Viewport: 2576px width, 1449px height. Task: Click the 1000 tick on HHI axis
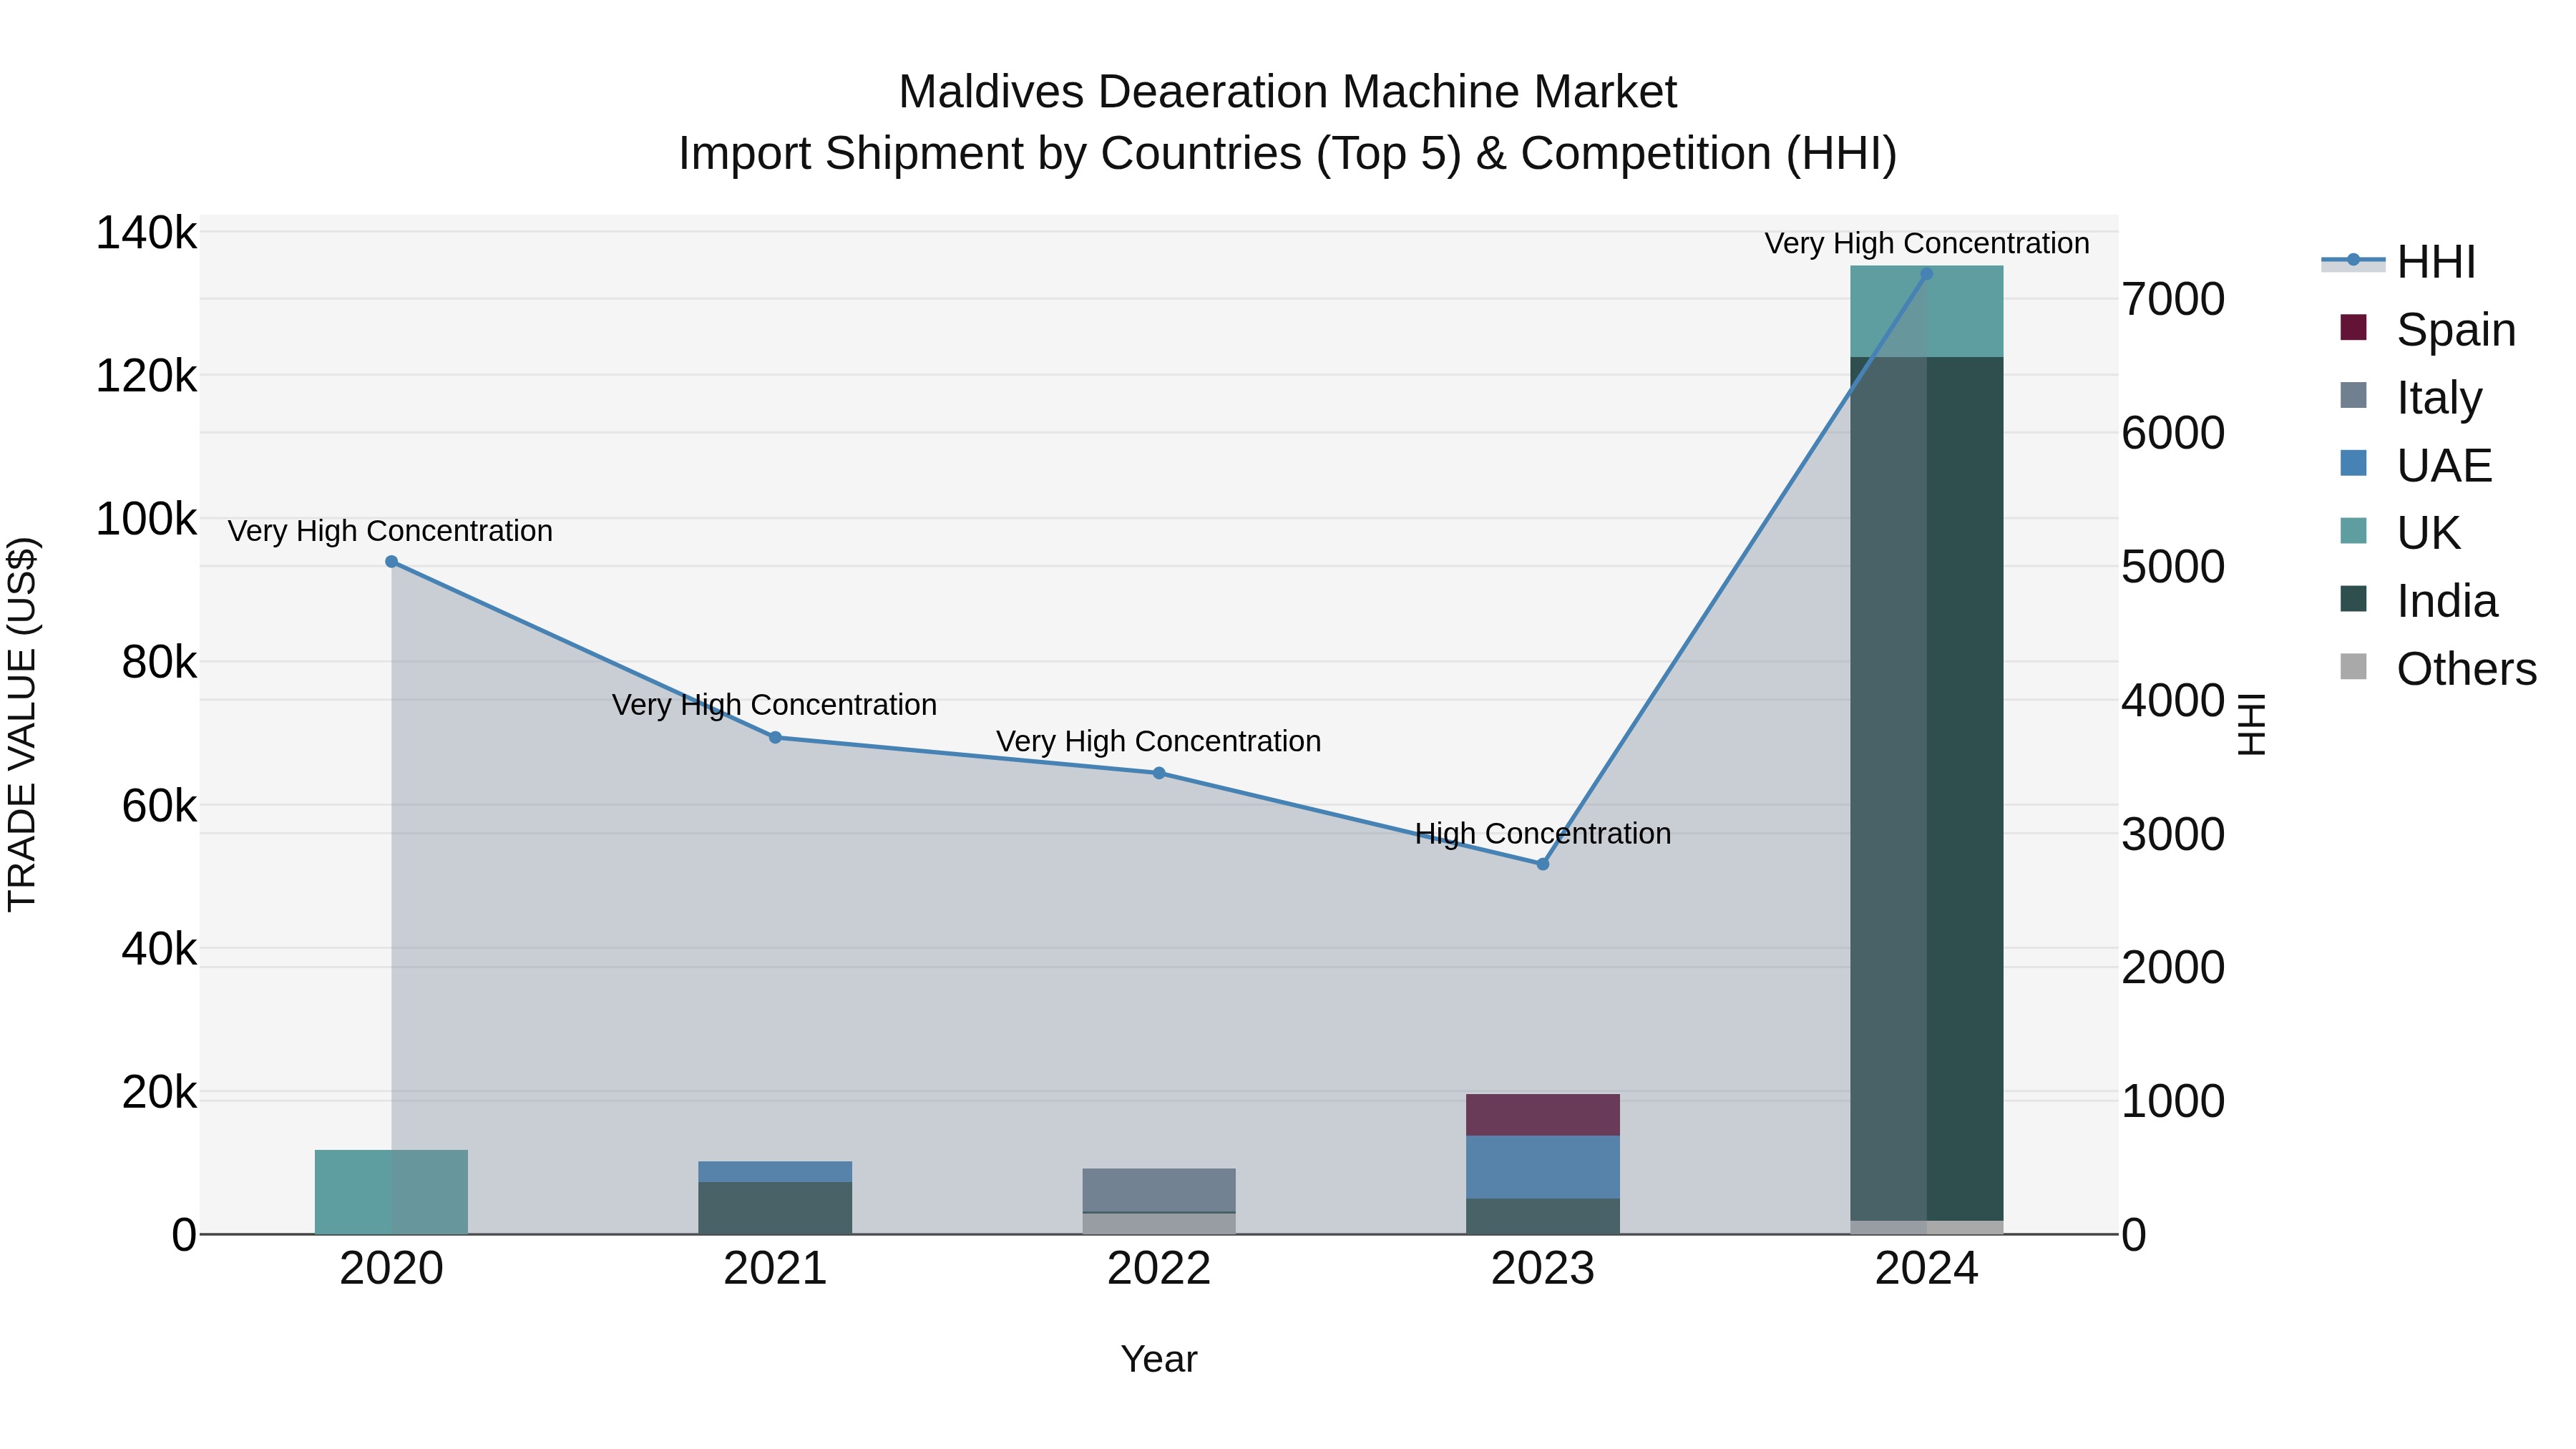point(2174,1101)
